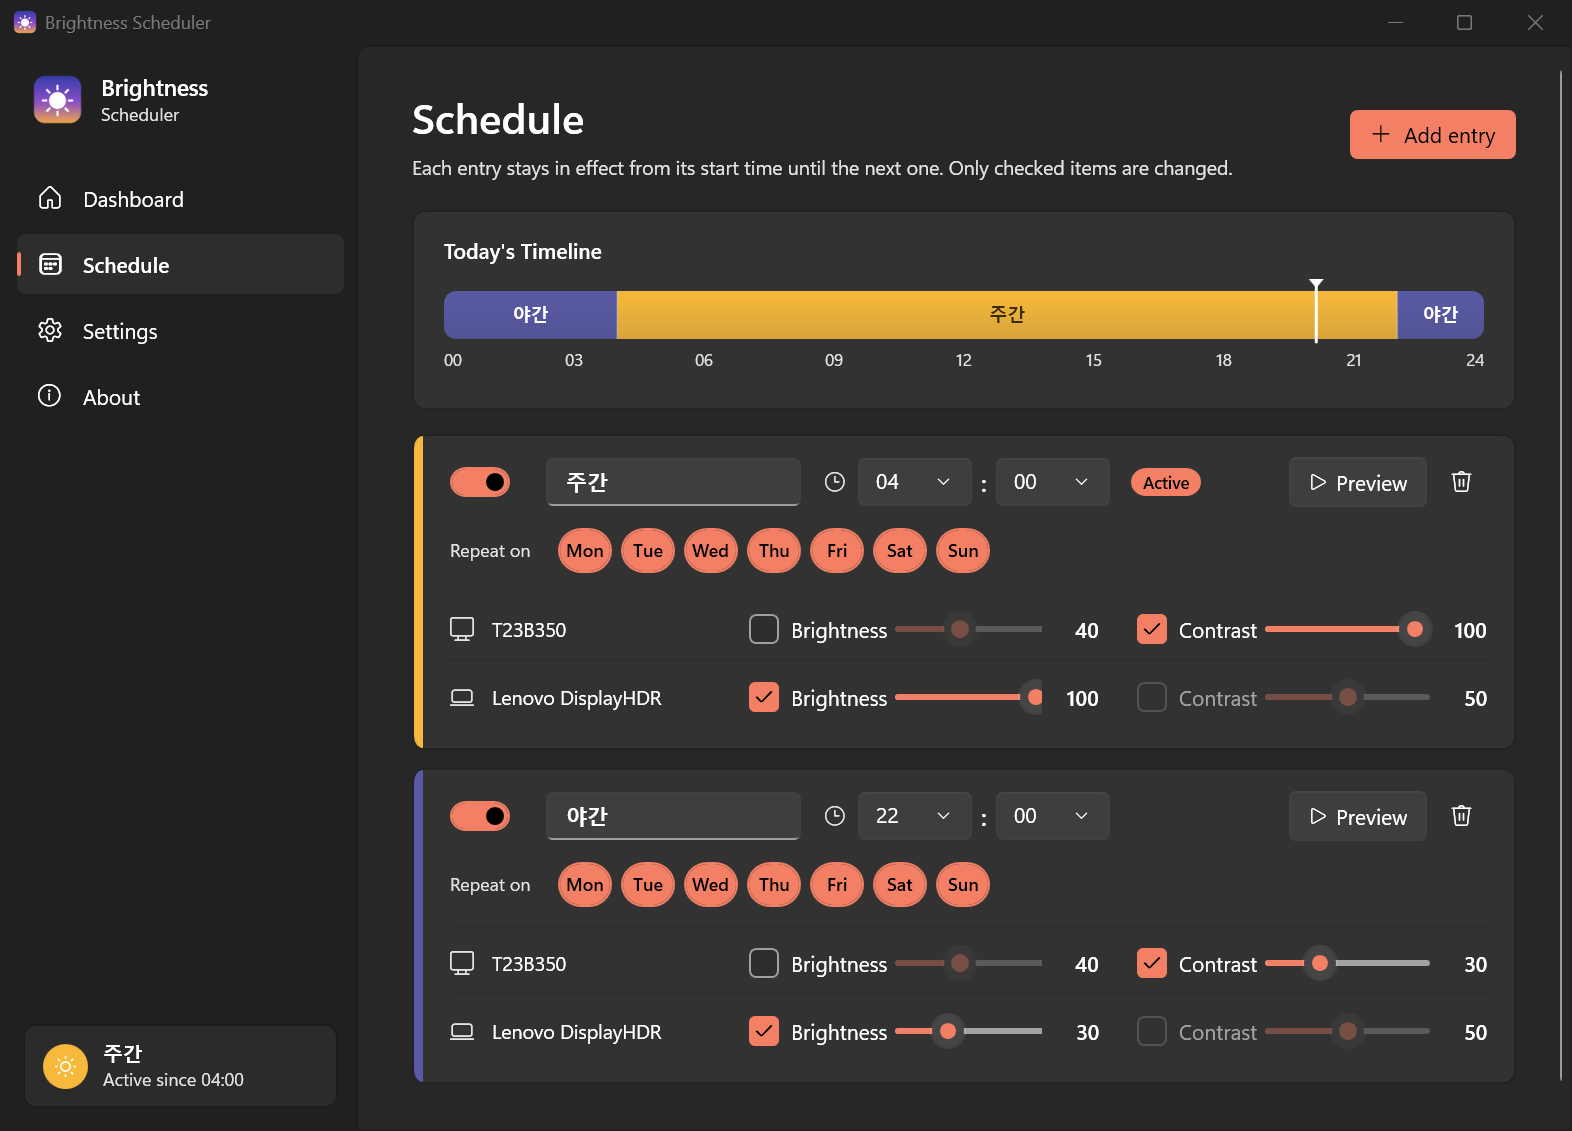Enable Brightness checkbox for T23B350 in 주간
1572x1131 pixels.
coord(764,629)
